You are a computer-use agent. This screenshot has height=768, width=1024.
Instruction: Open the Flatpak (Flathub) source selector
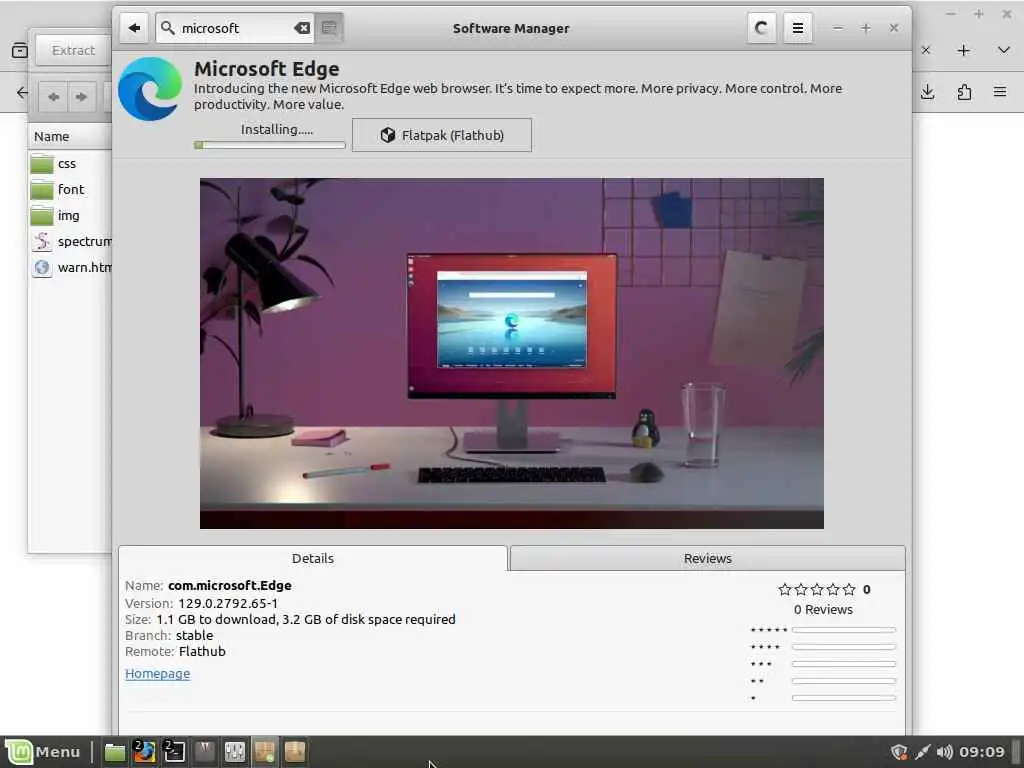tap(441, 135)
